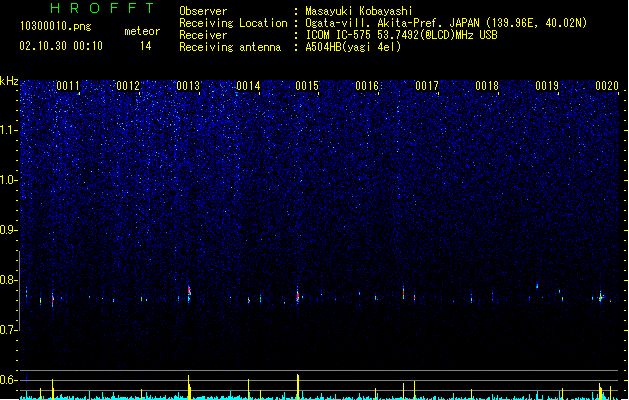Click the meteor count value 14
Viewport: 629px width, 400px height.
[146, 46]
